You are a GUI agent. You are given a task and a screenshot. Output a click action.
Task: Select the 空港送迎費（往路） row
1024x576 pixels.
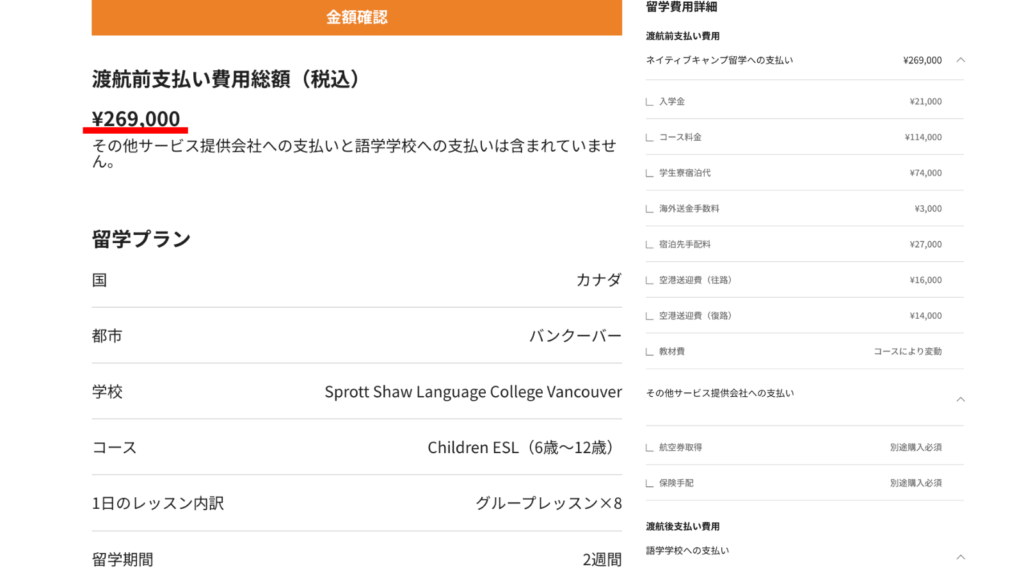[800, 279]
